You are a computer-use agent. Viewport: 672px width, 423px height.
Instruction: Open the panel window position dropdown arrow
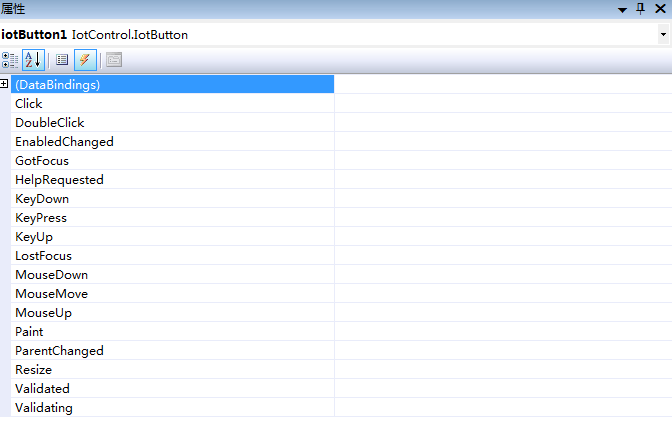point(622,10)
